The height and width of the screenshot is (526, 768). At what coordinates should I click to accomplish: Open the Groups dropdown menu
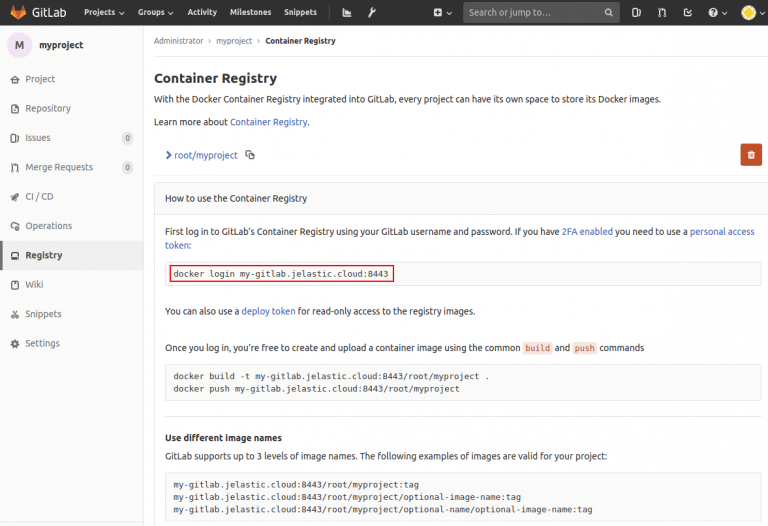(x=155, y=12)
